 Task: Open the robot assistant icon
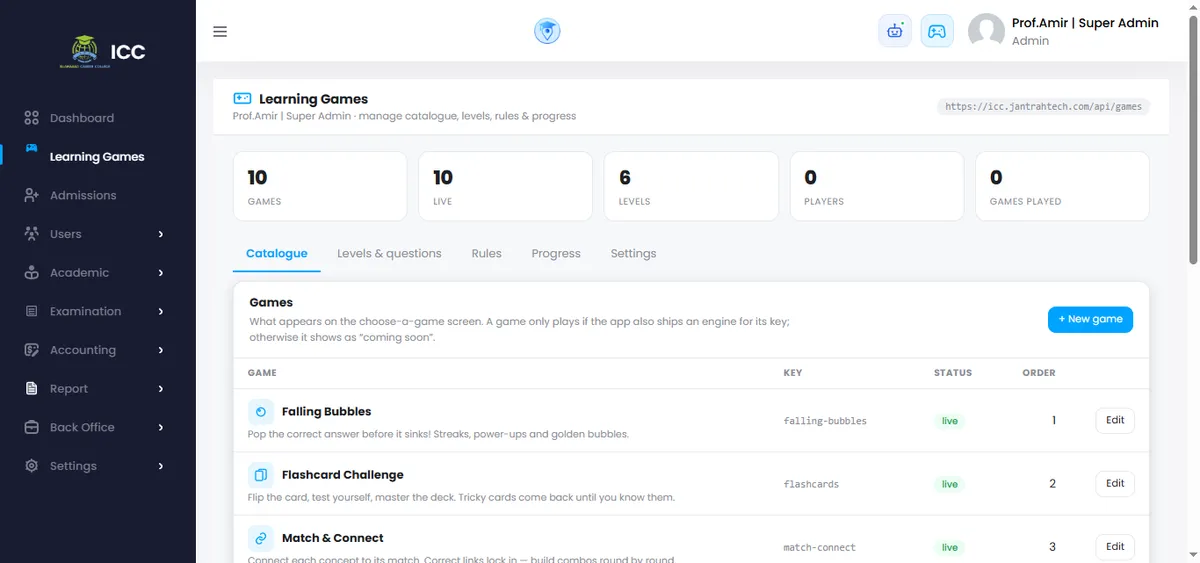[x=895, y=31]
